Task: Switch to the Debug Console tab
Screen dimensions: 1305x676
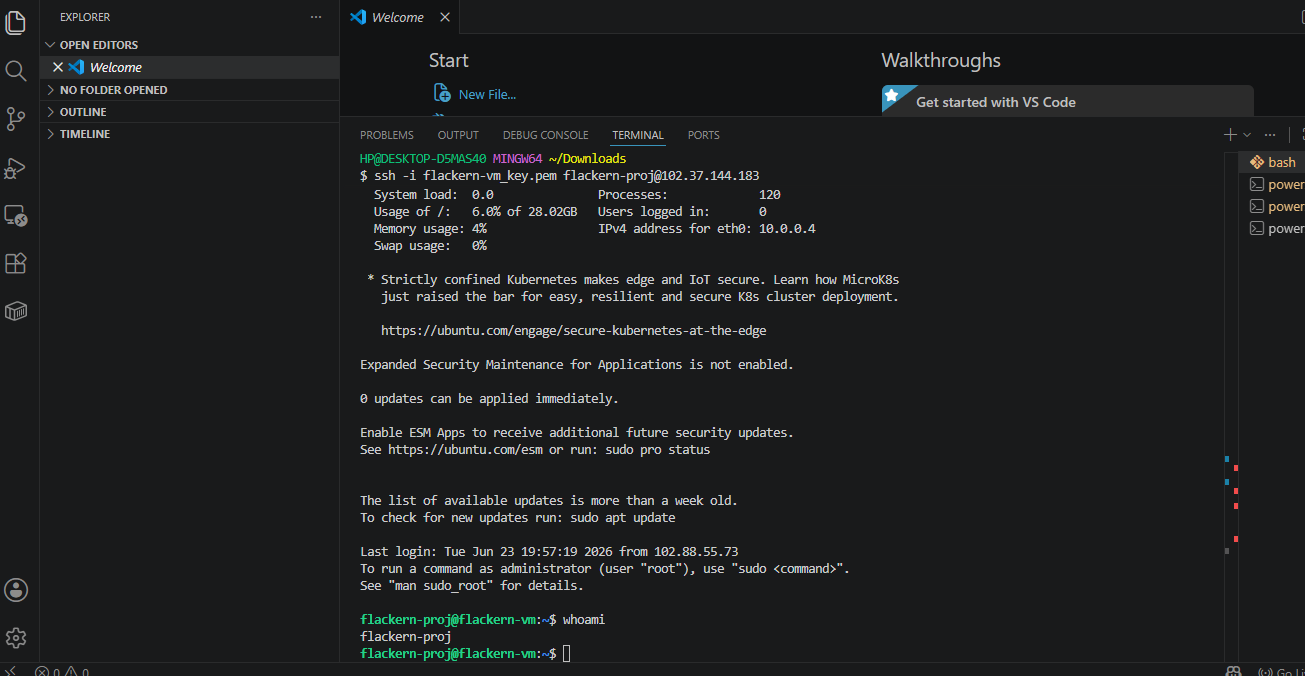Action: point(545,135)
